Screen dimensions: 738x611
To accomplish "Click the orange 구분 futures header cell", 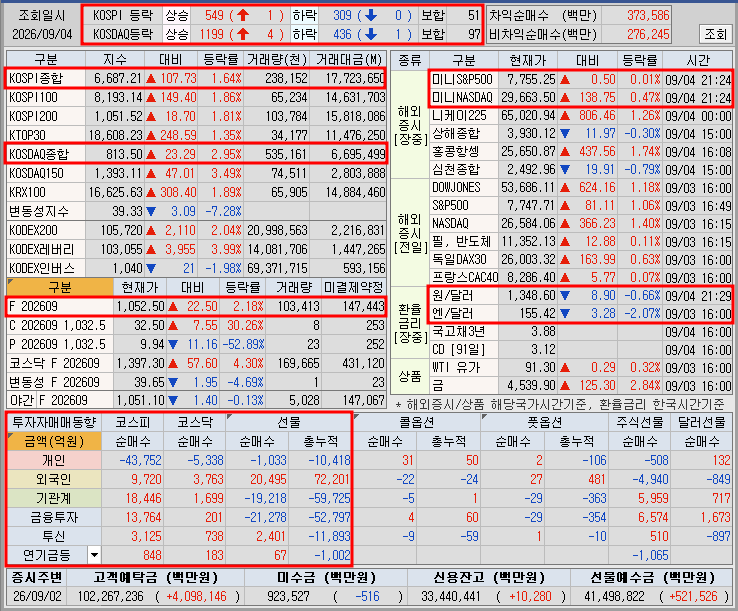I will coord(60,287).
